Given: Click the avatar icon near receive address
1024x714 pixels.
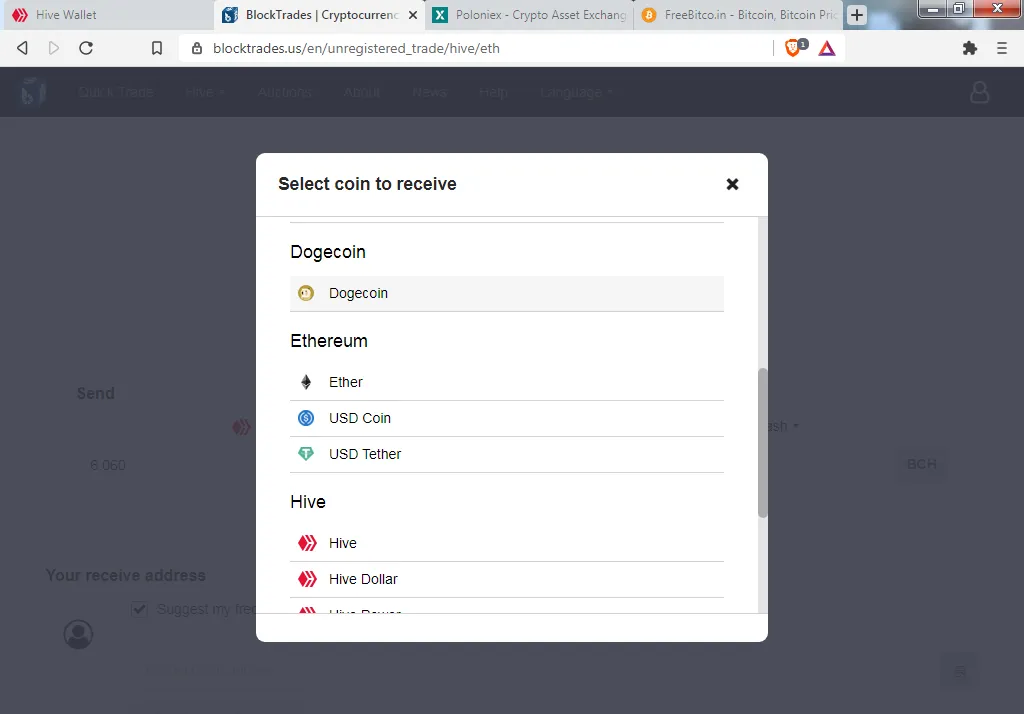Looking at the screenshot, I should [x=78, y=634].
